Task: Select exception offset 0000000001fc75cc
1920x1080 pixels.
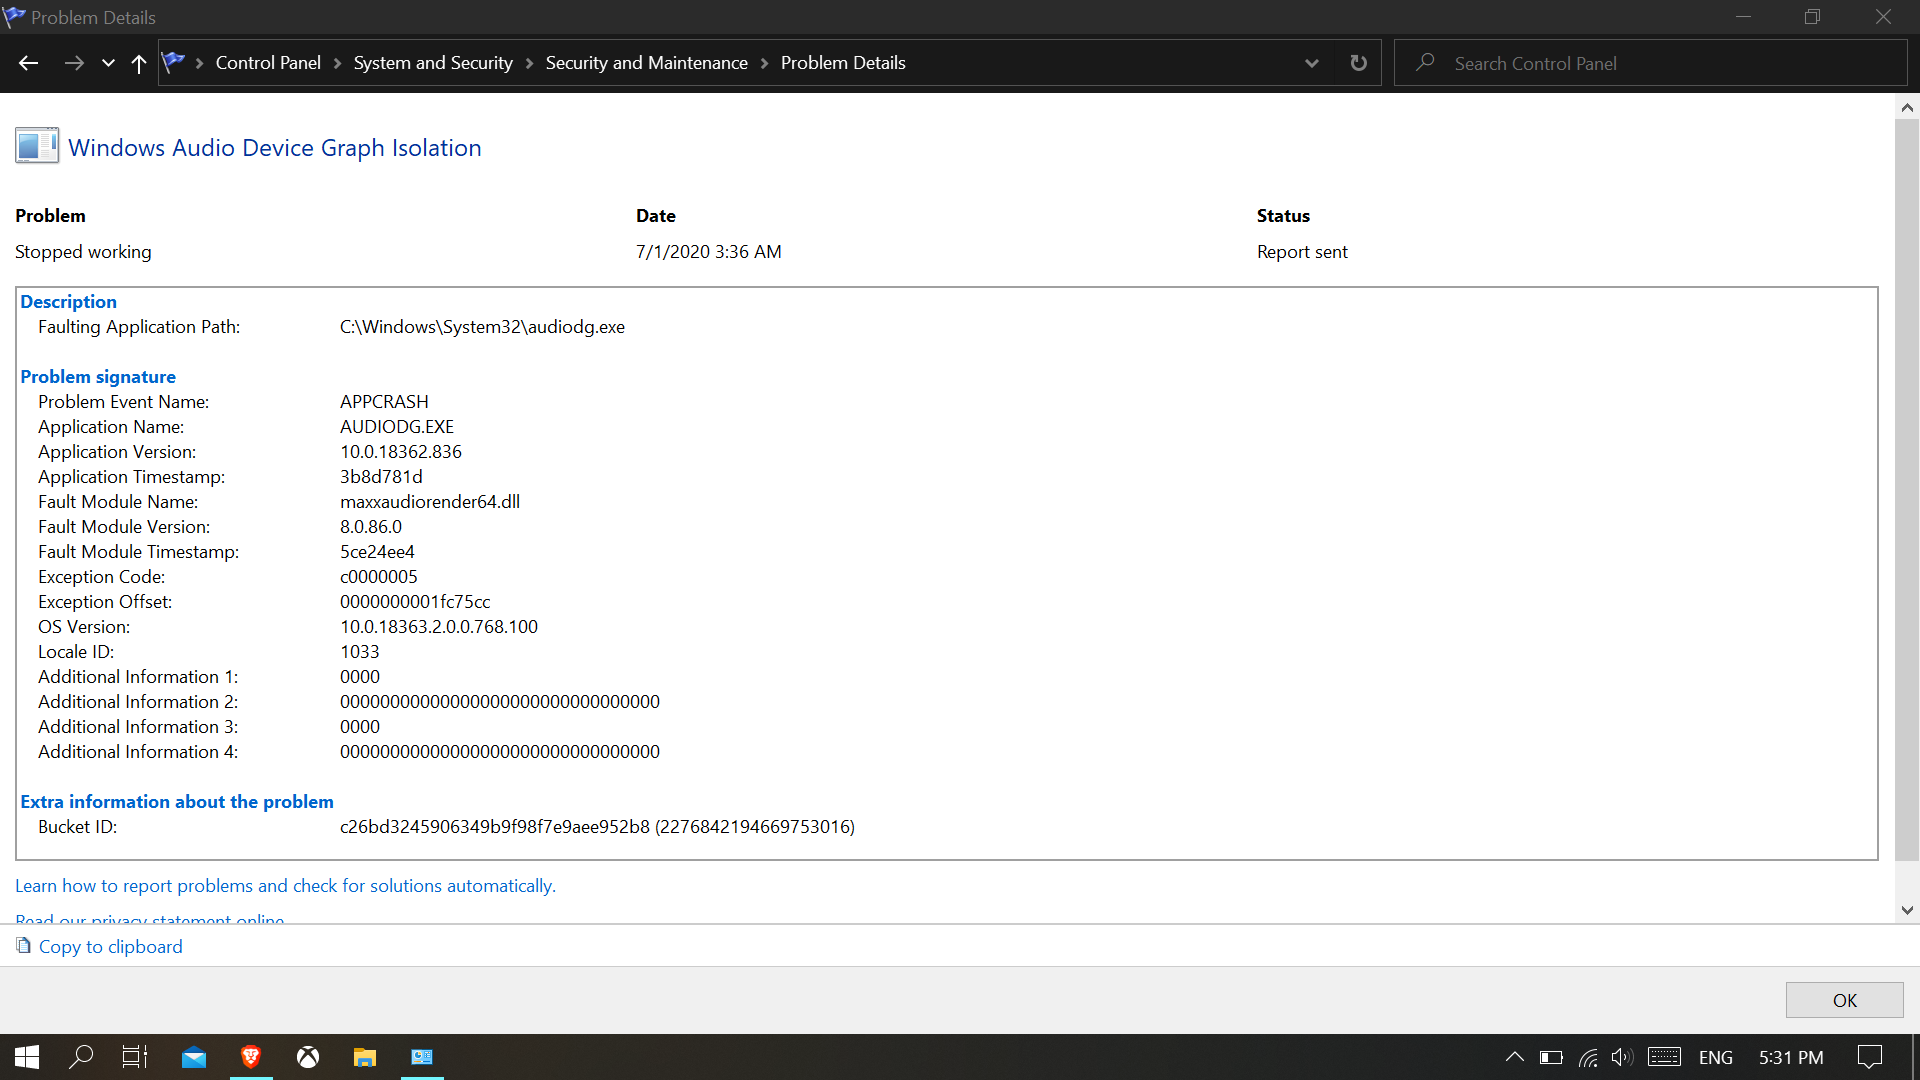Action: [415, 602]
